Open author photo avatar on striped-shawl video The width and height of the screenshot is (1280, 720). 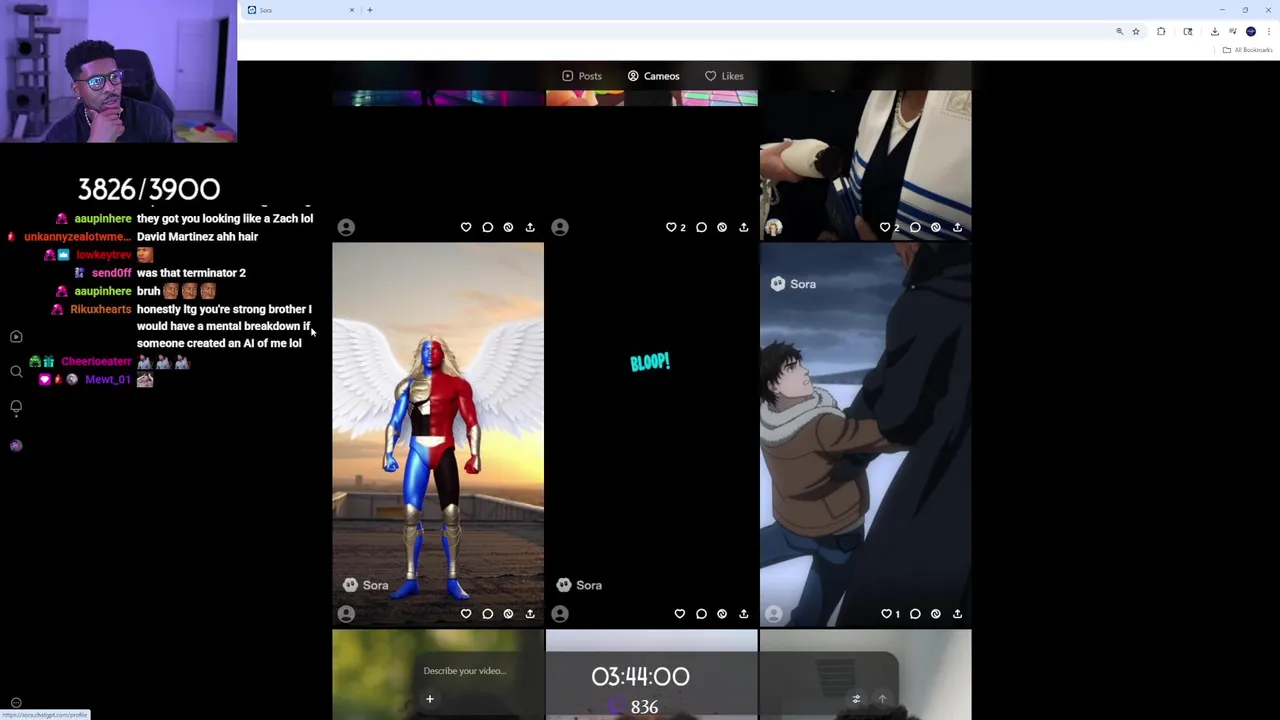[774, 228]
